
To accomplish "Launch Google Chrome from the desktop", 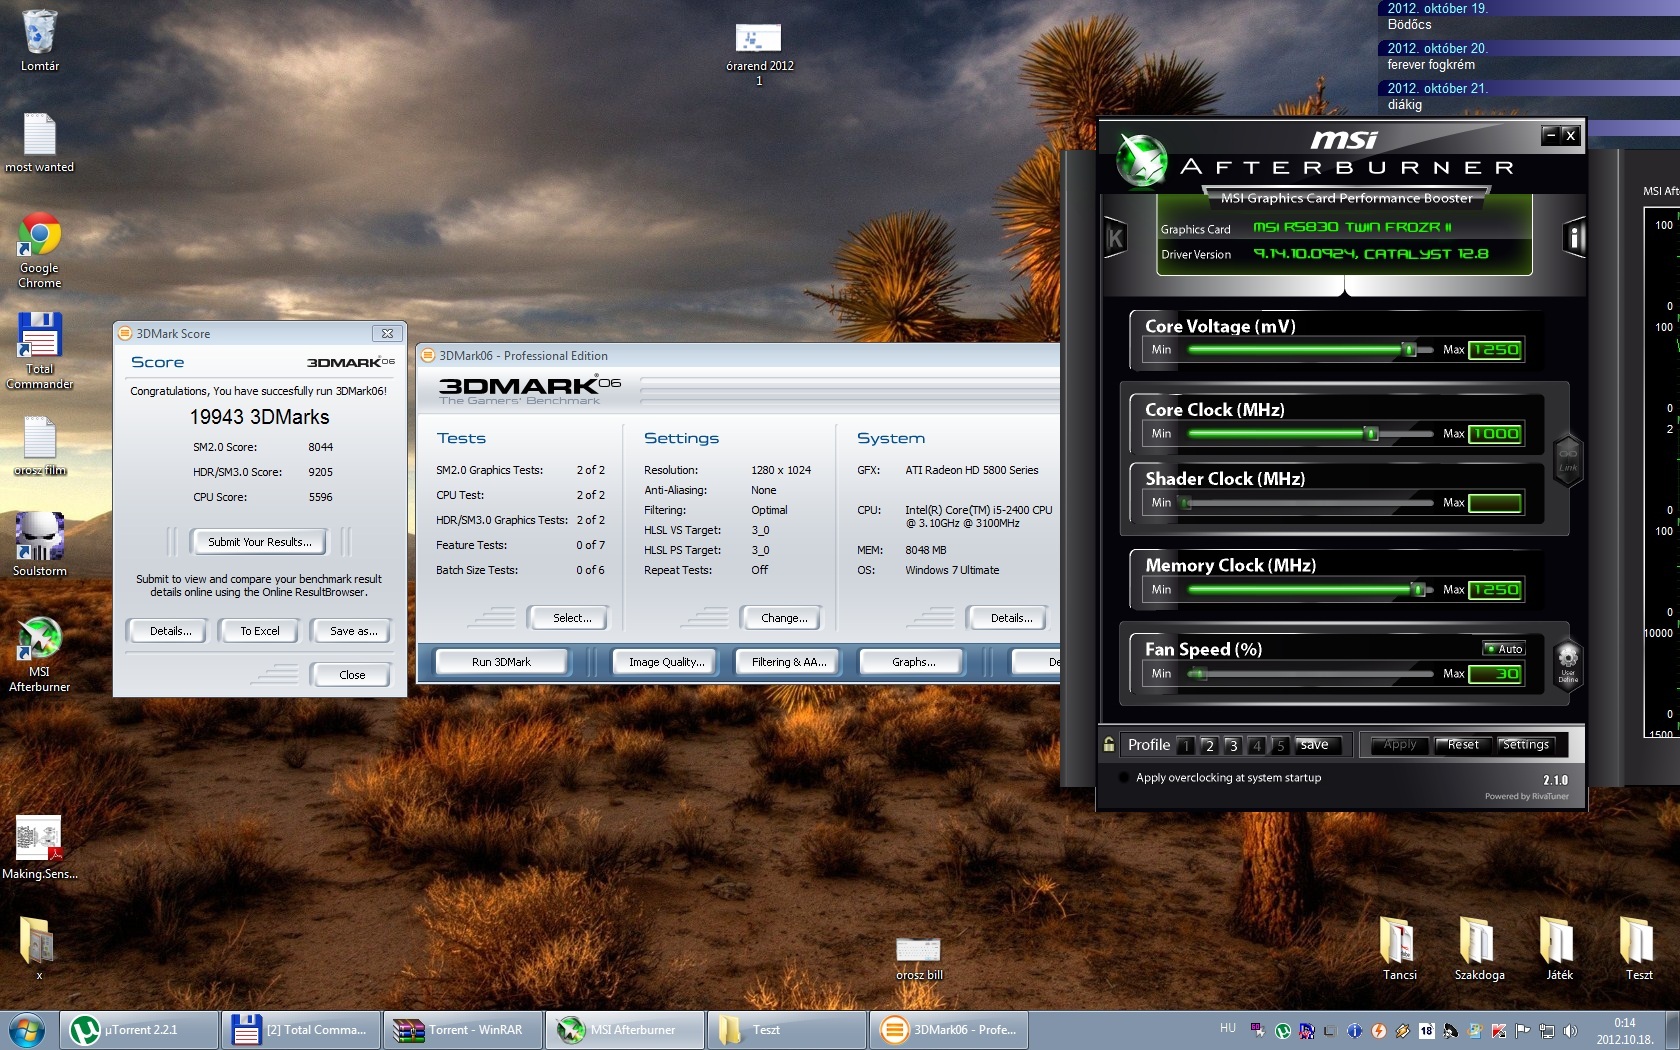I will point(39,250).
